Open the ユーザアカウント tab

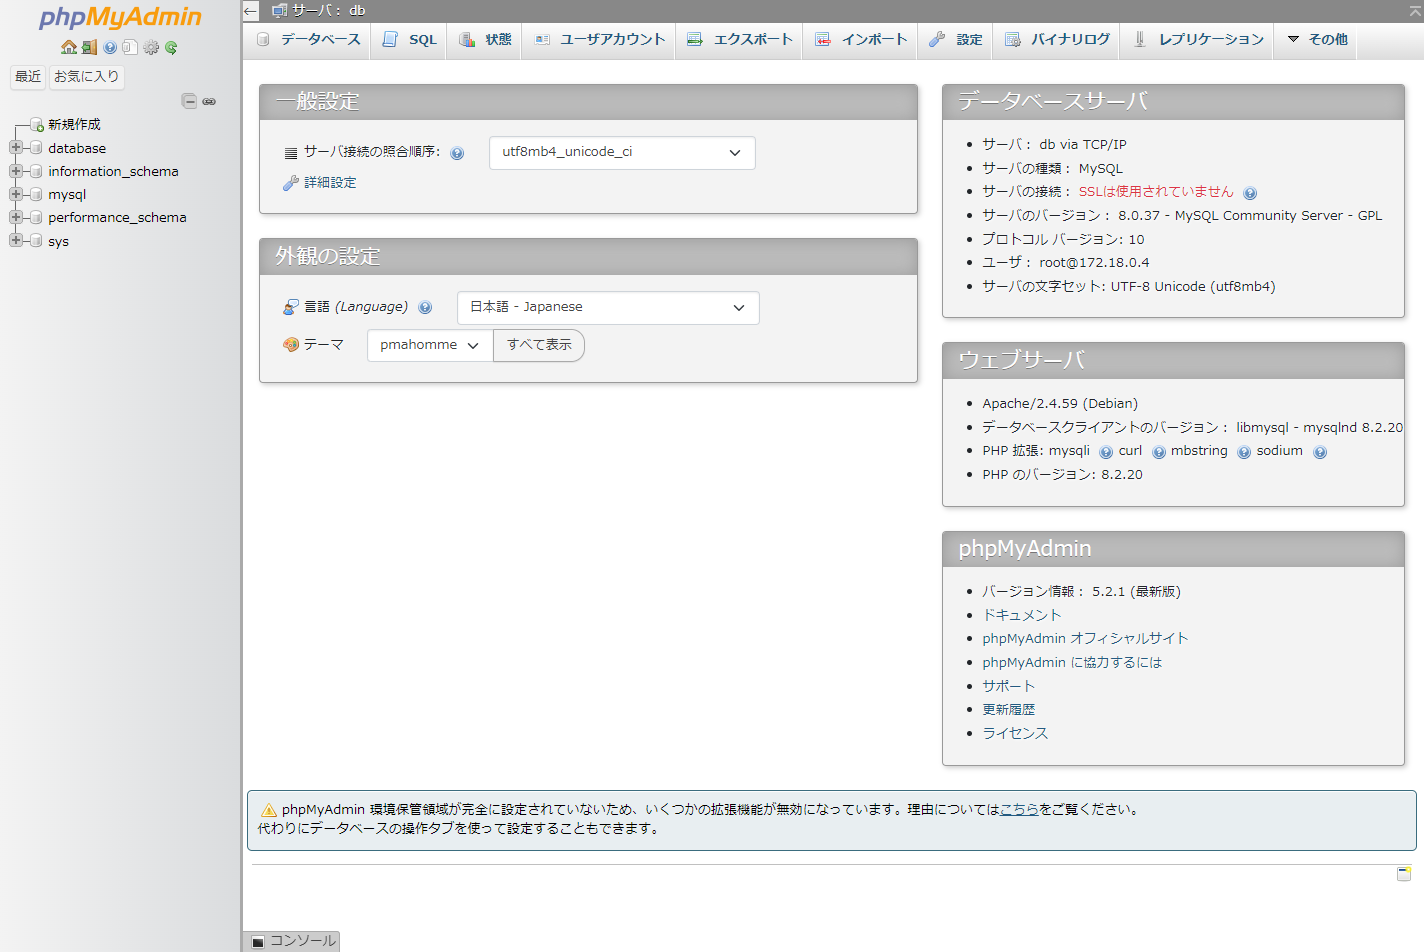(x=599, y=40)
